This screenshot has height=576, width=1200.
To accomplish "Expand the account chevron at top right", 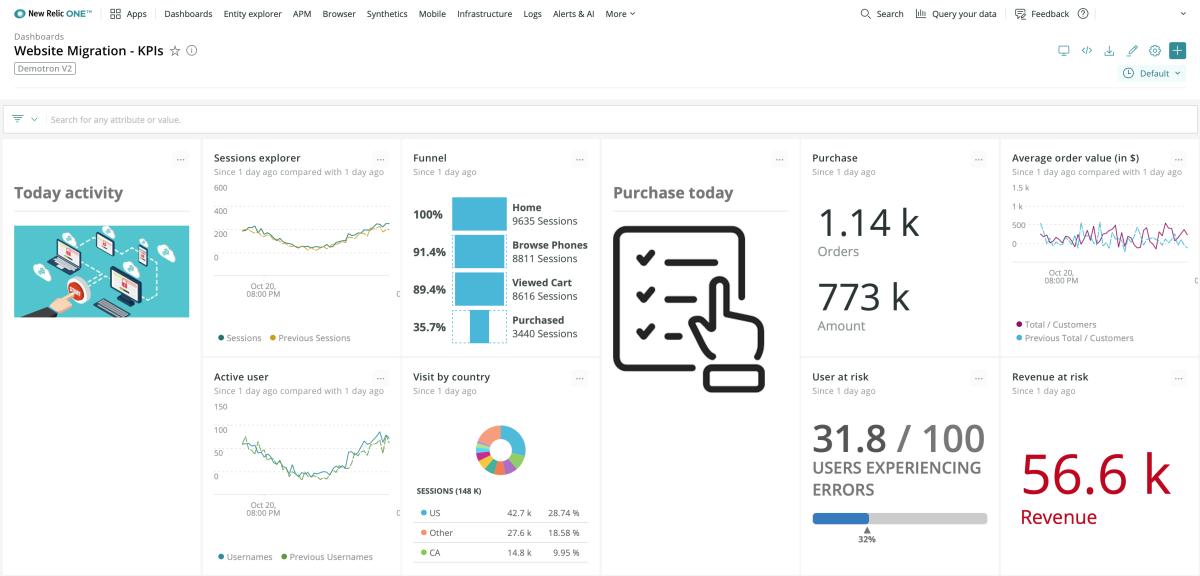I will click(1185, 14).
